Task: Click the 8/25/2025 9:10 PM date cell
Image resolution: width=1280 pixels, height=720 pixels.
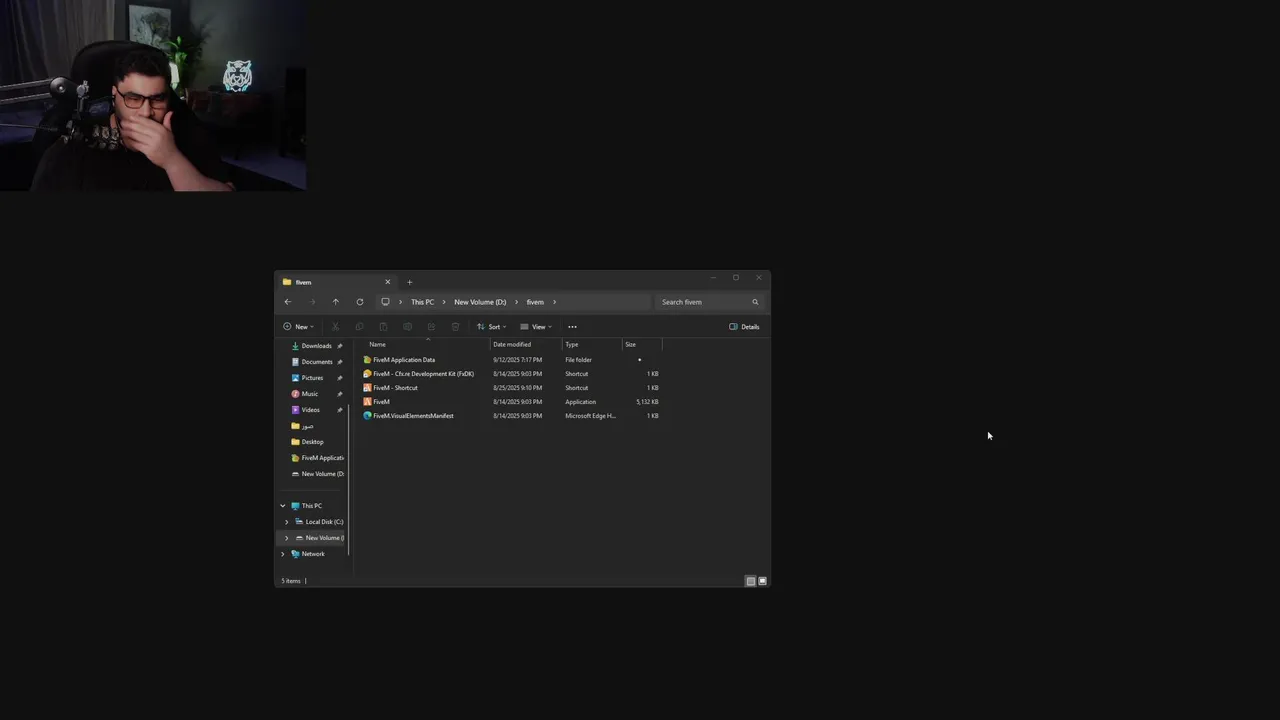Action: 517,388
